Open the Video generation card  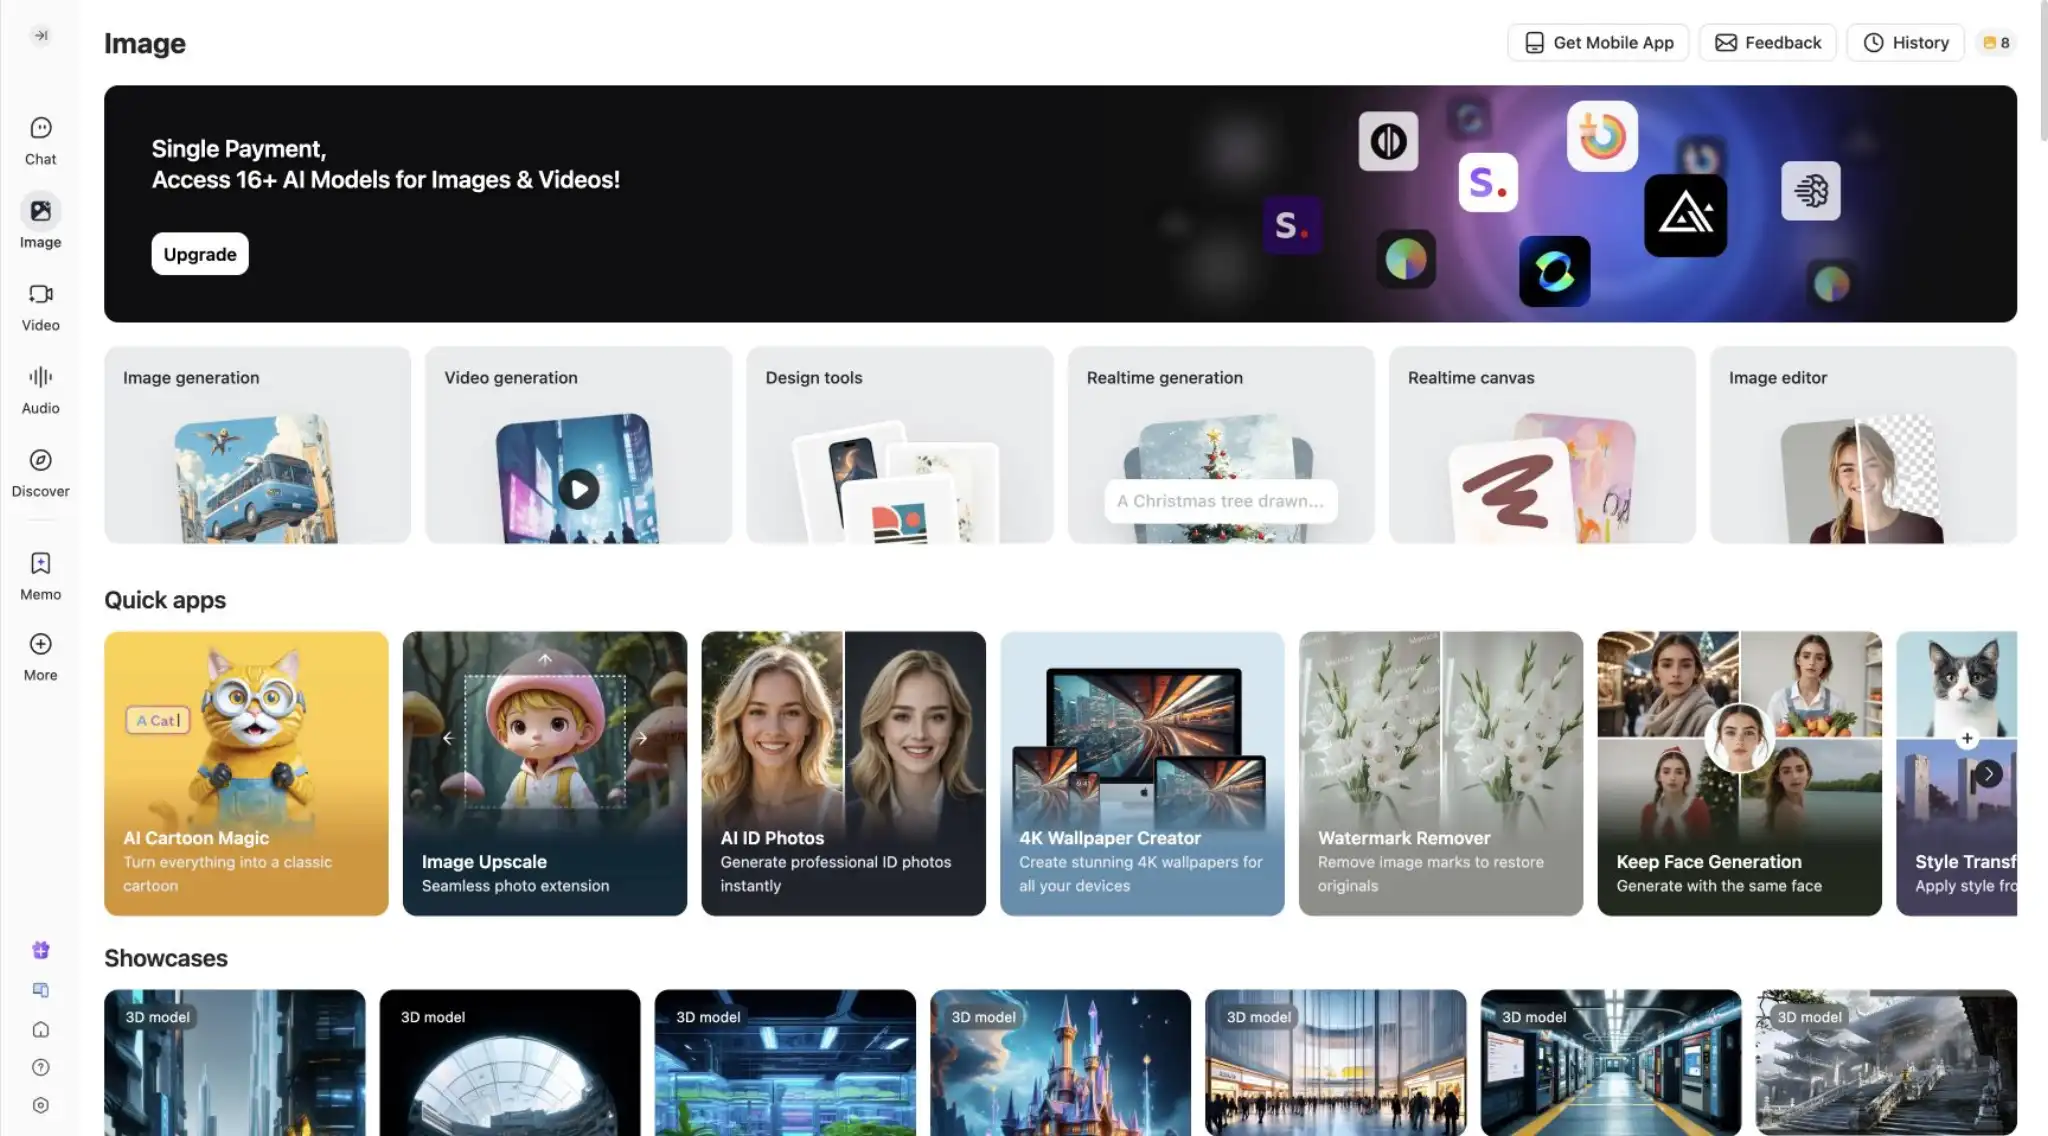578,445
